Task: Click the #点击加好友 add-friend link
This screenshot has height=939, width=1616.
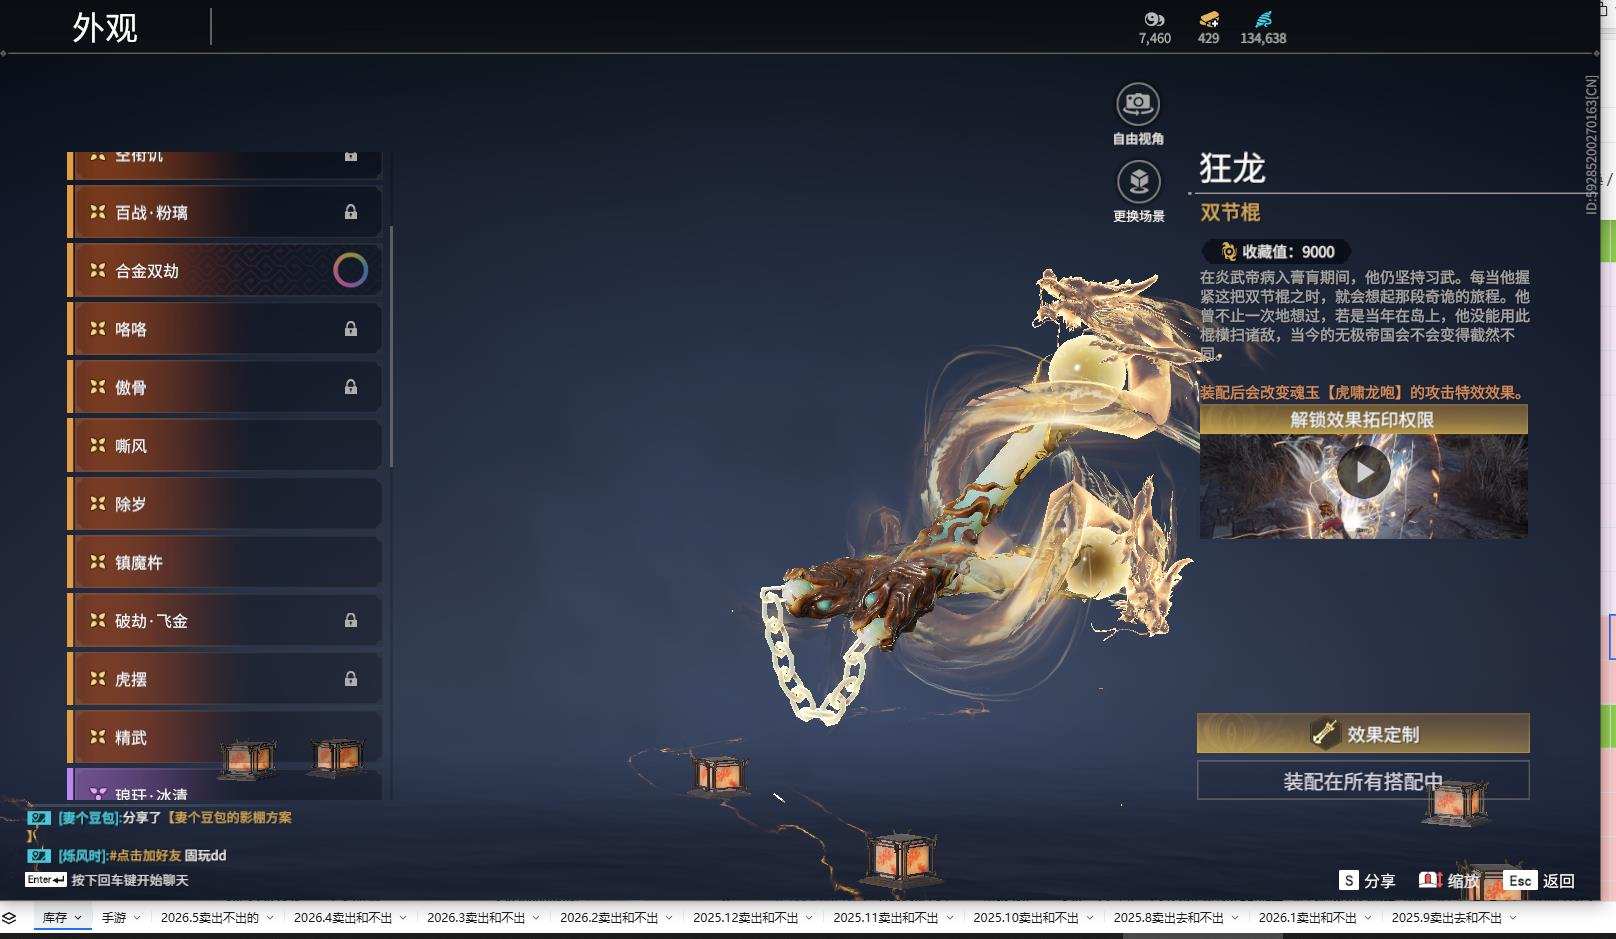Action: pos(146,855)
